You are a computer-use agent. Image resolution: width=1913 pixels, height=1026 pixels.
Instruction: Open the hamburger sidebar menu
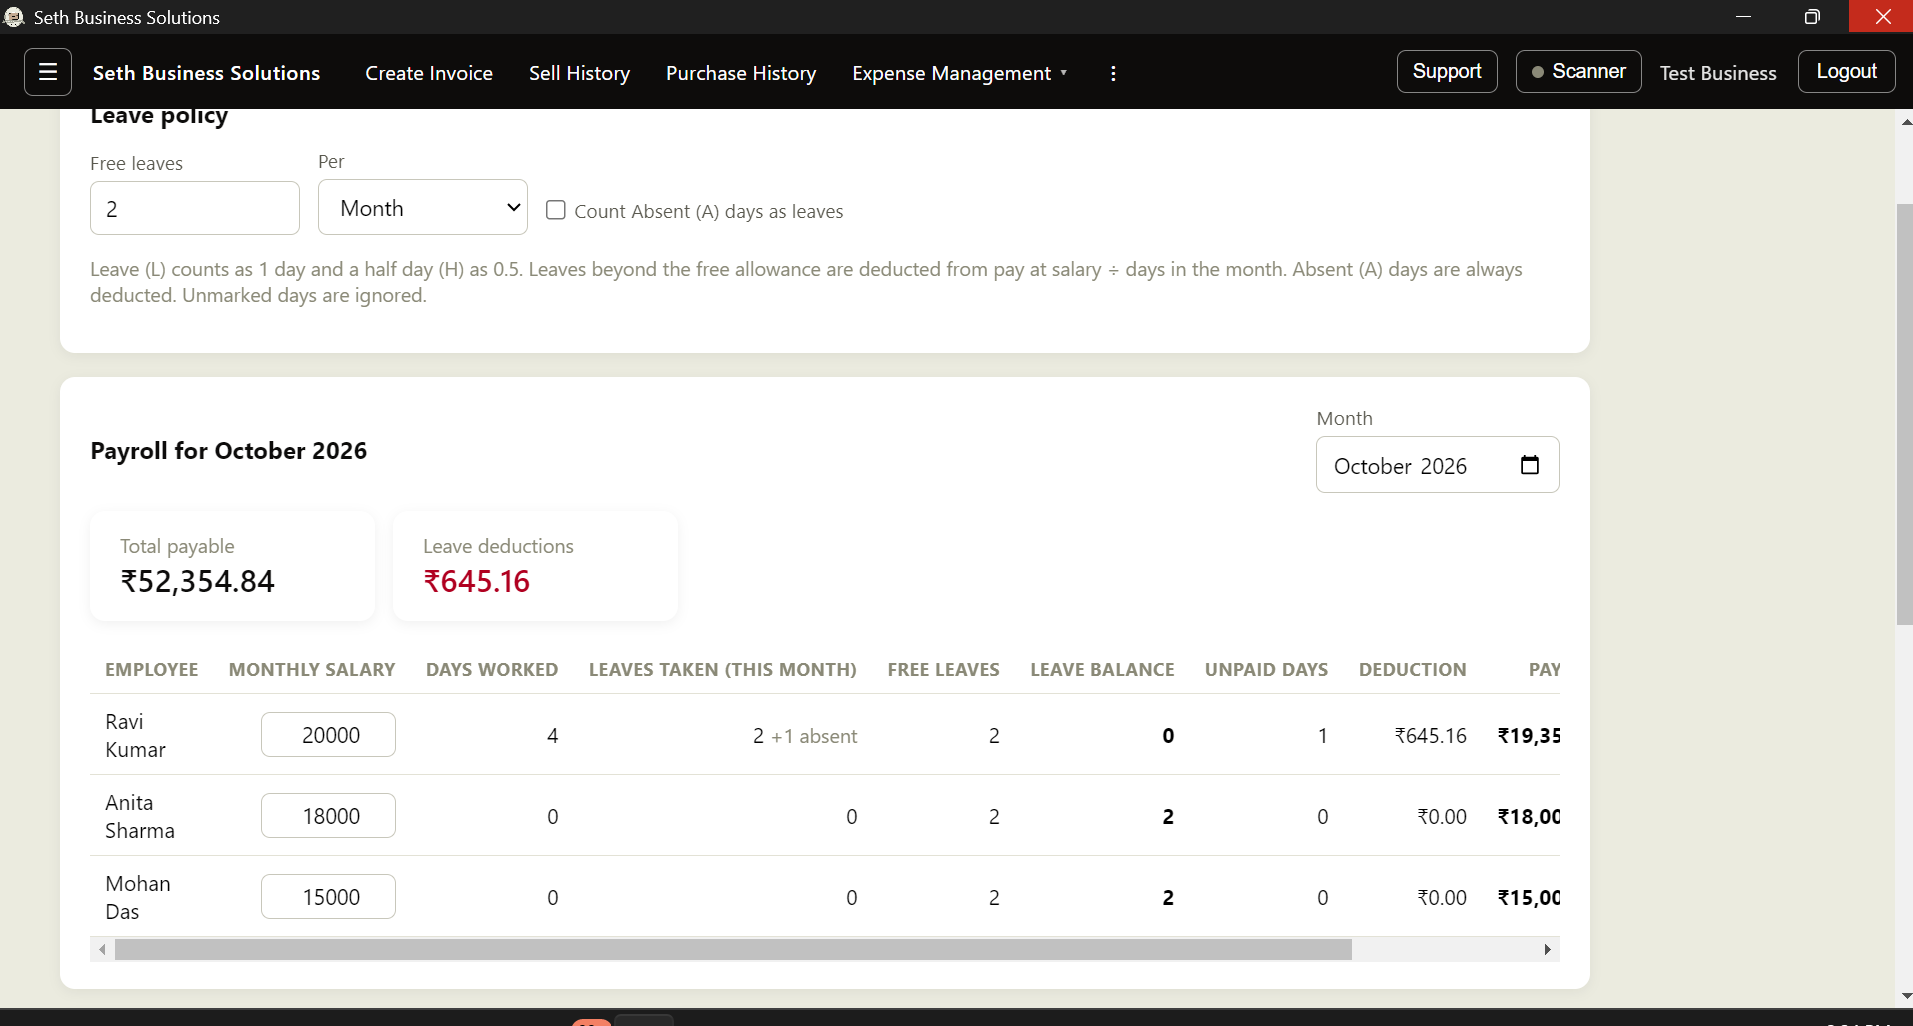click(47, 72)
